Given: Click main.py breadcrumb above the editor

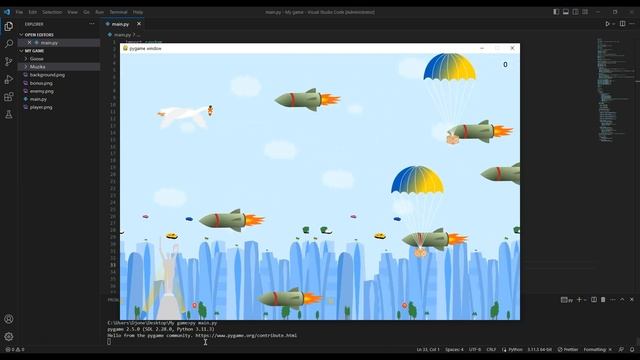Looking at the screenshot, I should pyautogui.click(x=122, y=35).
